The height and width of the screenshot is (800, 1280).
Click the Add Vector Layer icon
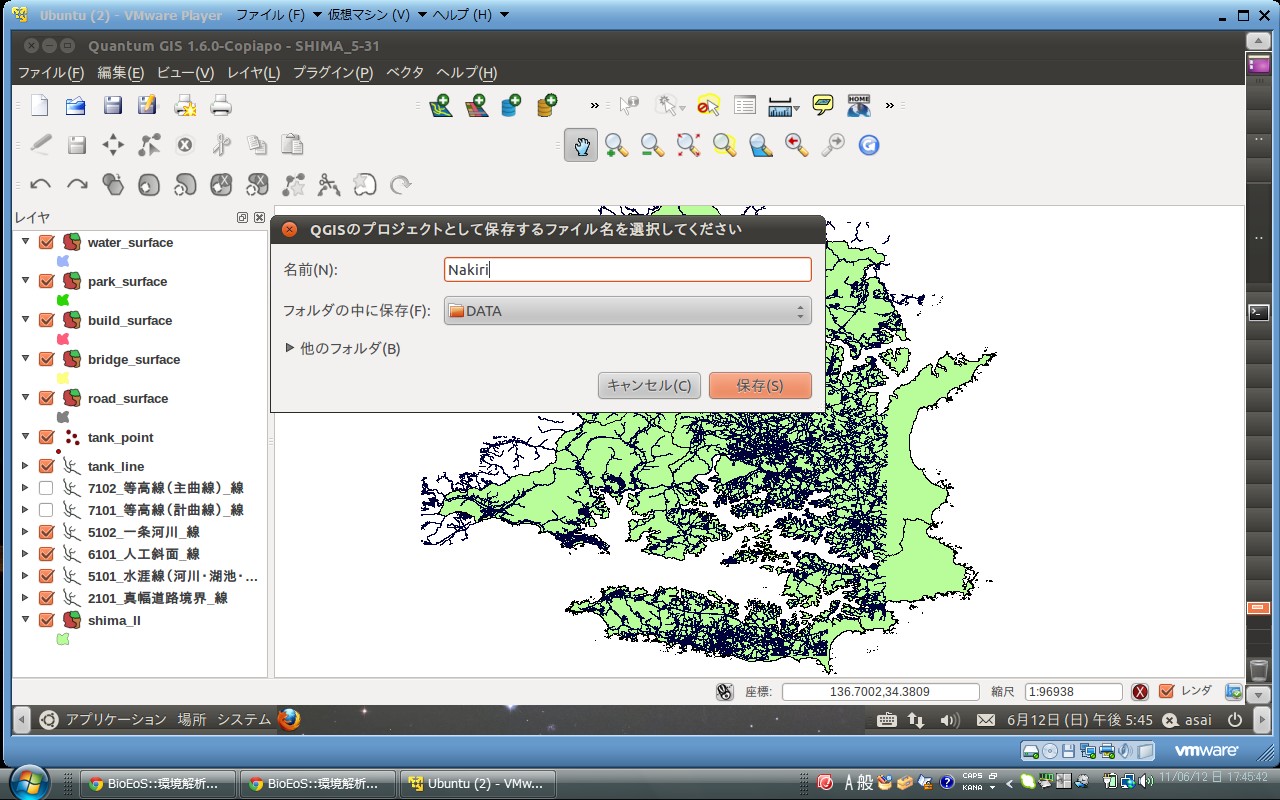(441, 105)
